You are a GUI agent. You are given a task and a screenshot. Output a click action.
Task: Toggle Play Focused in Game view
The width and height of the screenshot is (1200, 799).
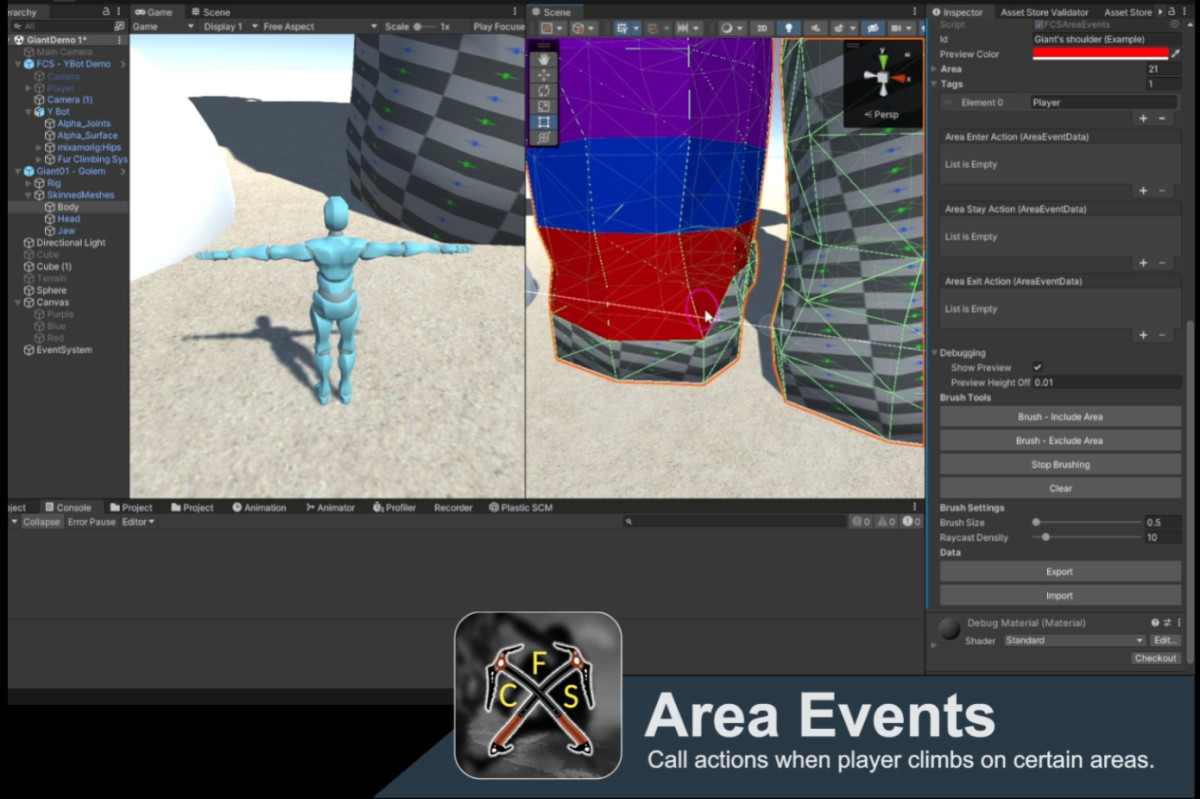(x=498, y=27)
